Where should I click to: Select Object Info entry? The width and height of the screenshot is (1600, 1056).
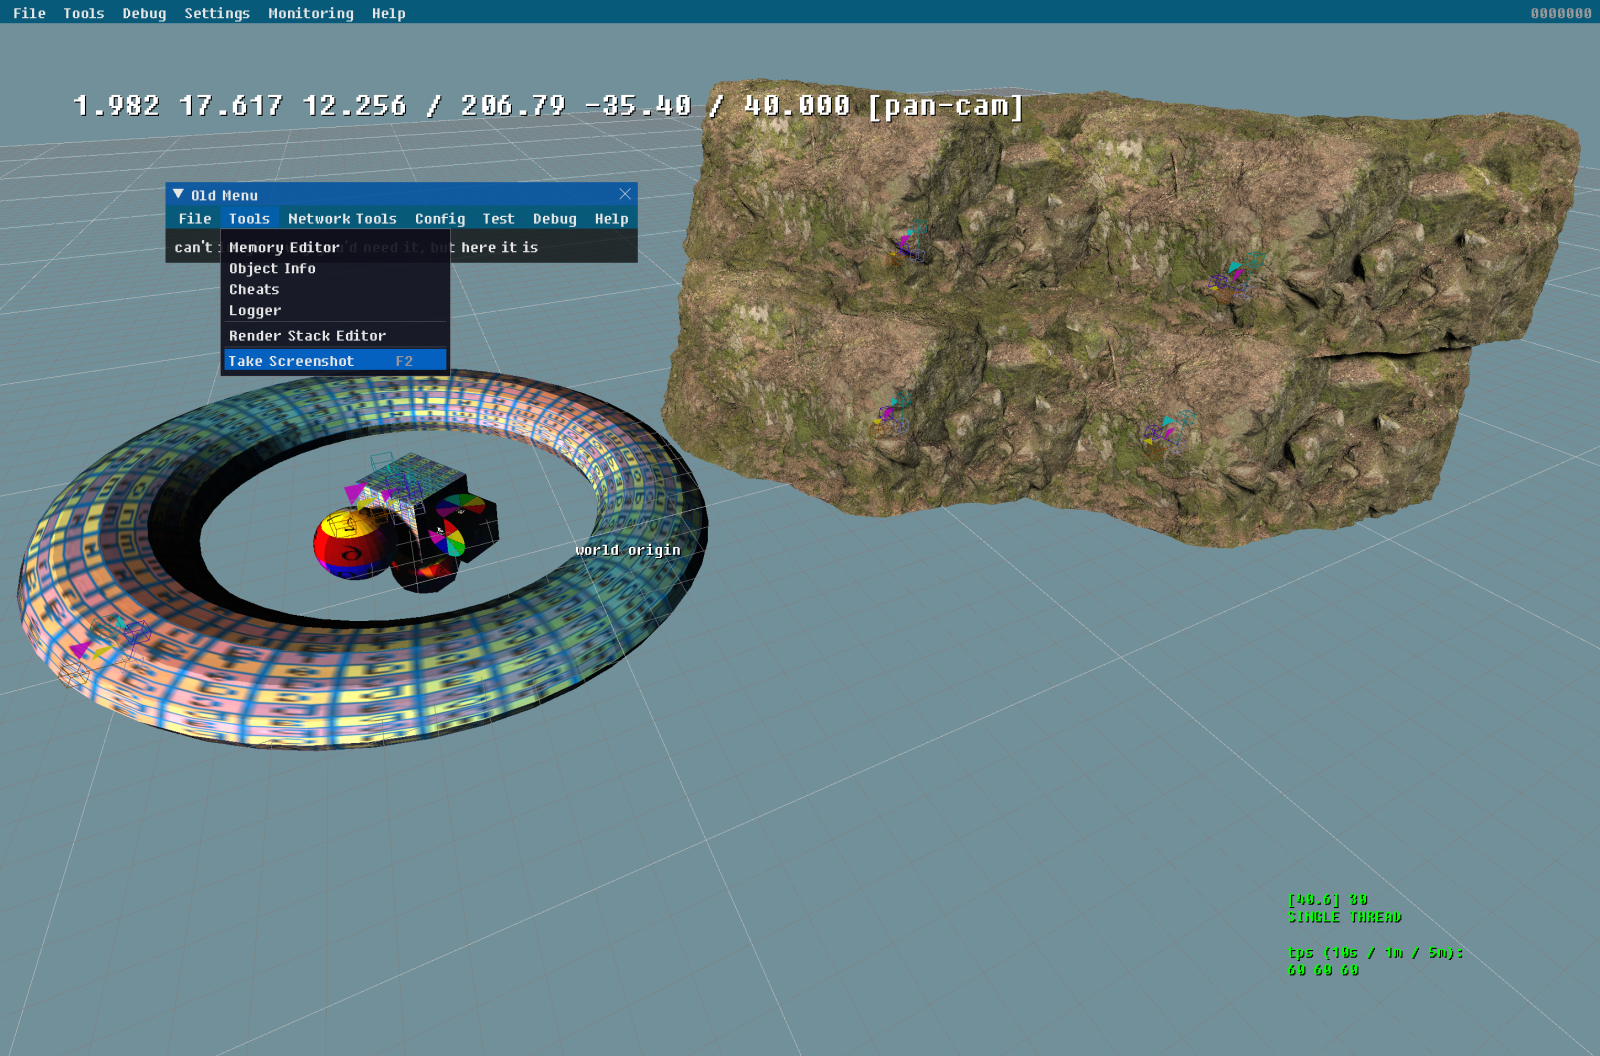point(335,268)
